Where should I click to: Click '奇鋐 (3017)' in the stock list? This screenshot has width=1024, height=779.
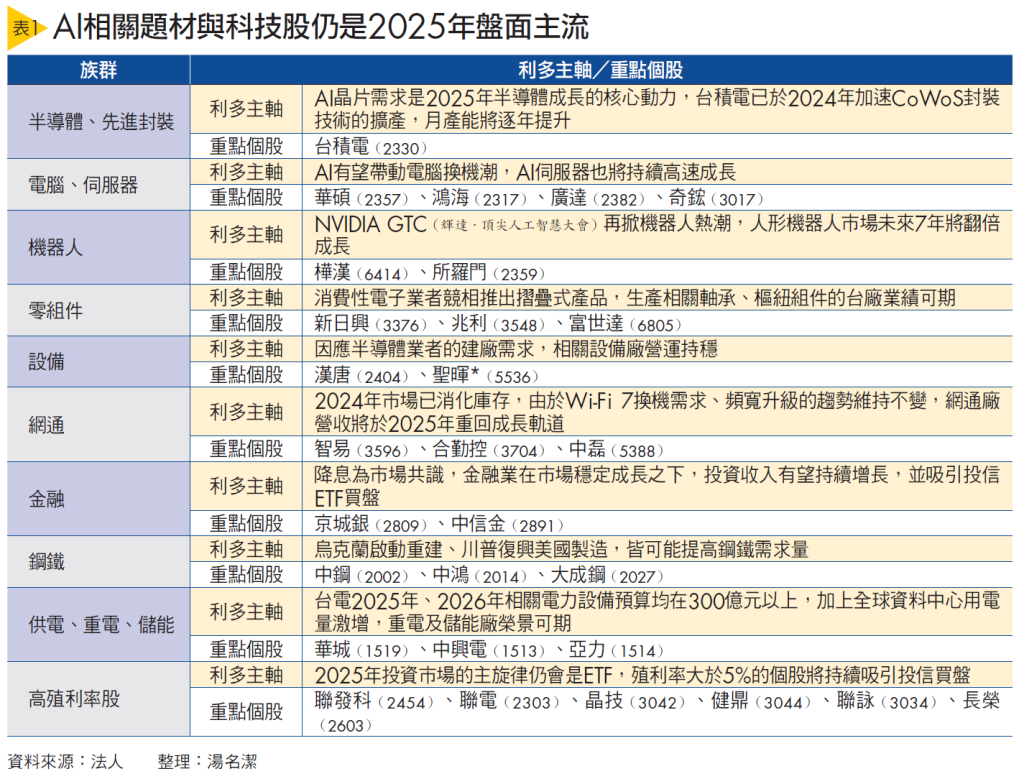716,198
